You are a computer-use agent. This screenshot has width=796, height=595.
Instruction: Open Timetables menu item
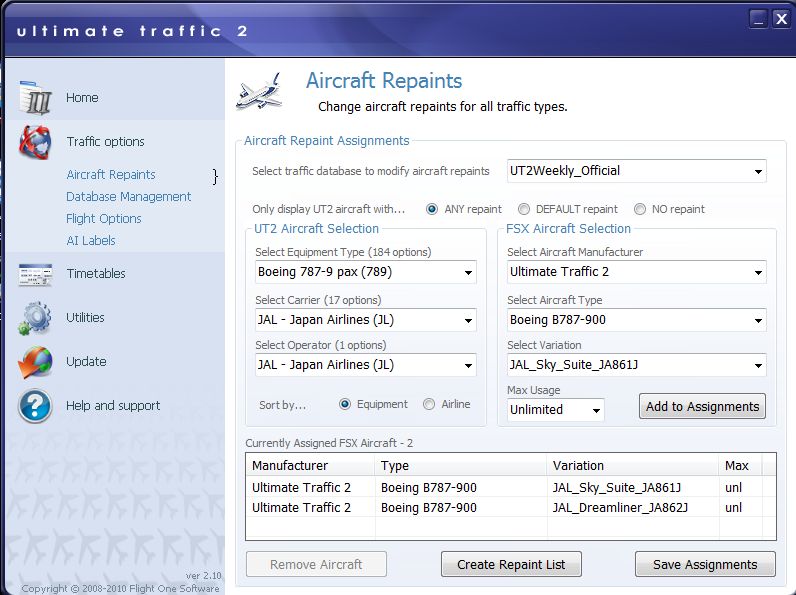[96, 274]
